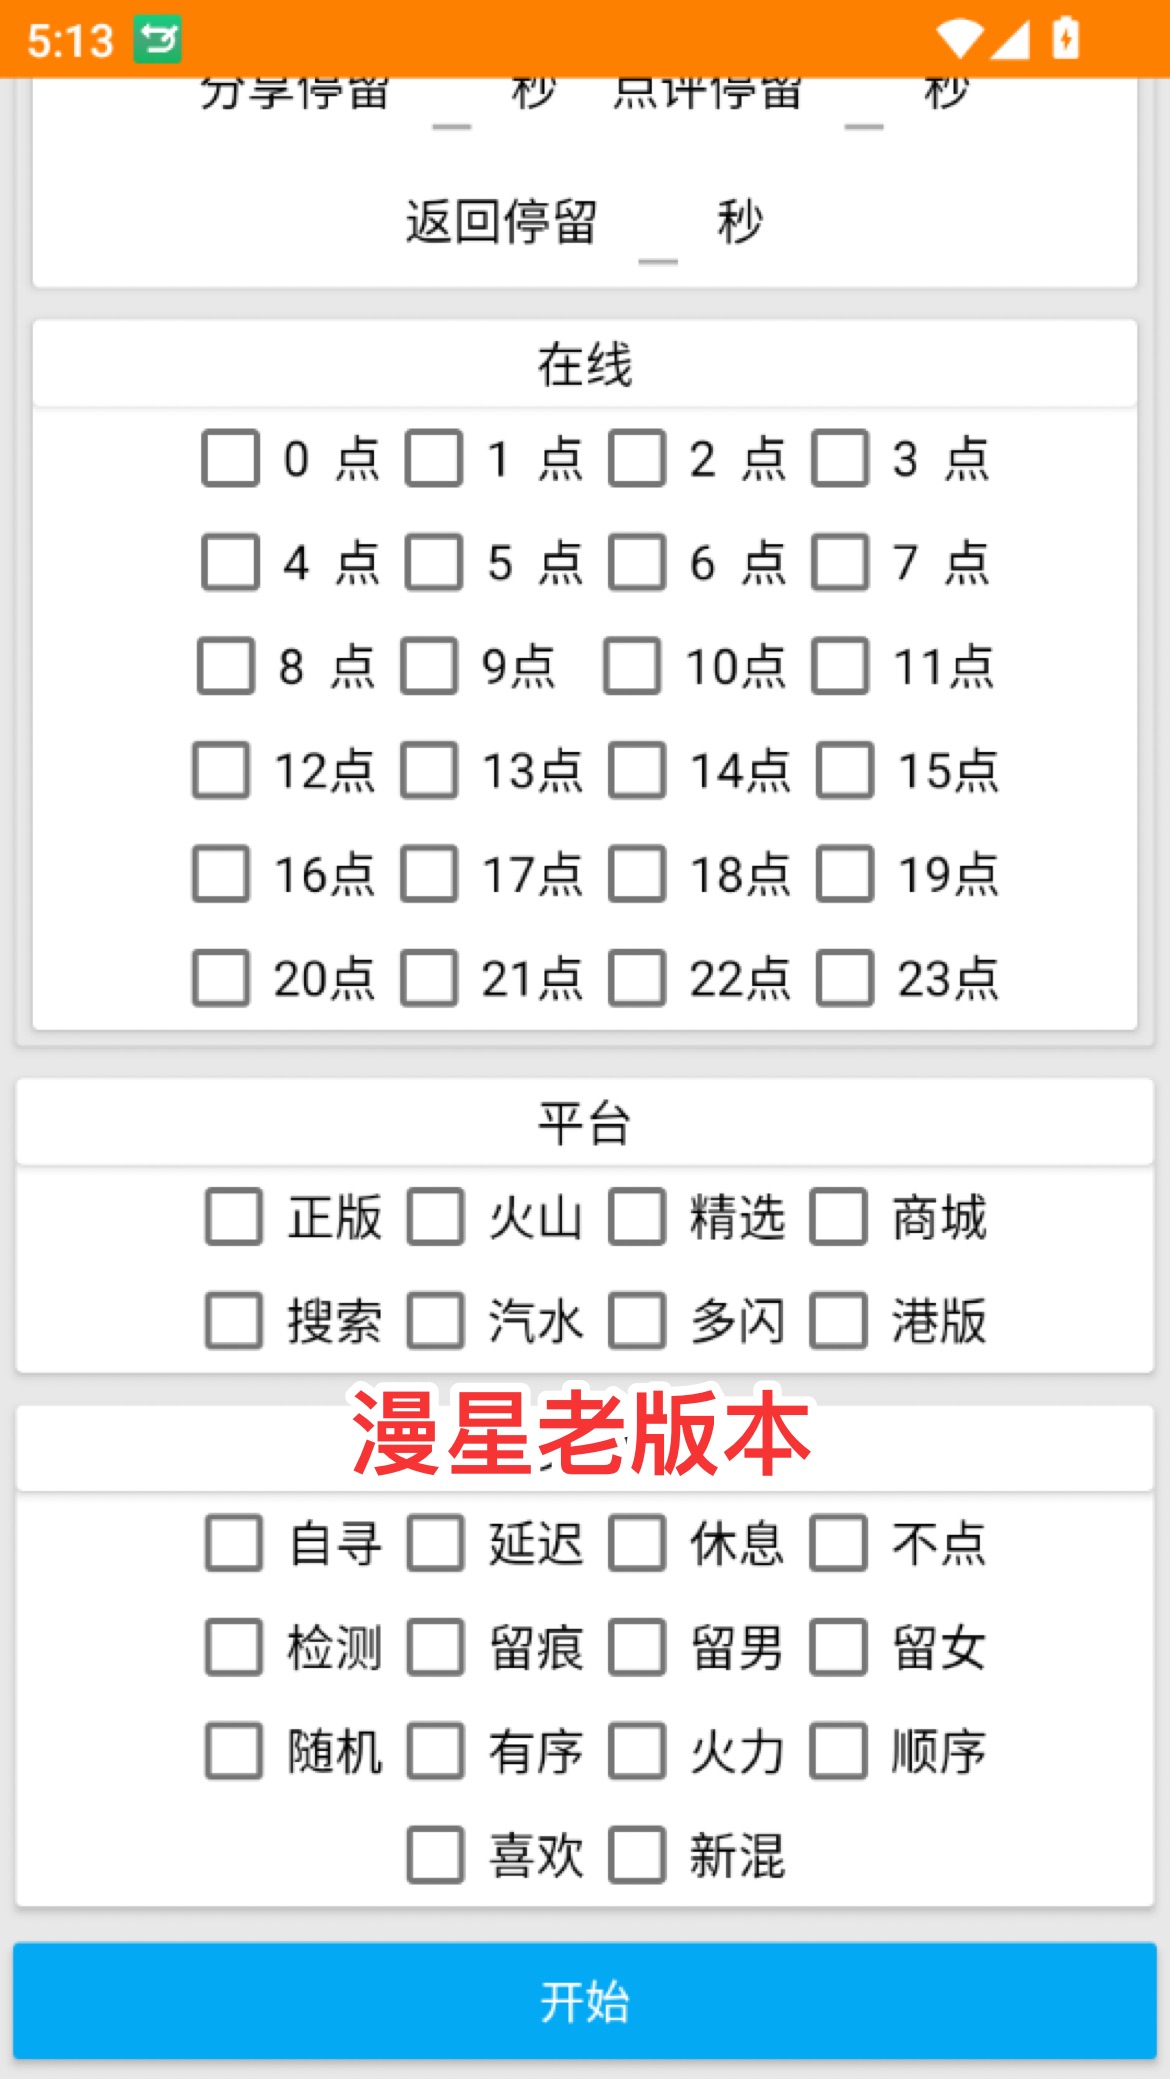Tap the 平台 section header
The image size is (1170, 2079).
[584, 1122]
